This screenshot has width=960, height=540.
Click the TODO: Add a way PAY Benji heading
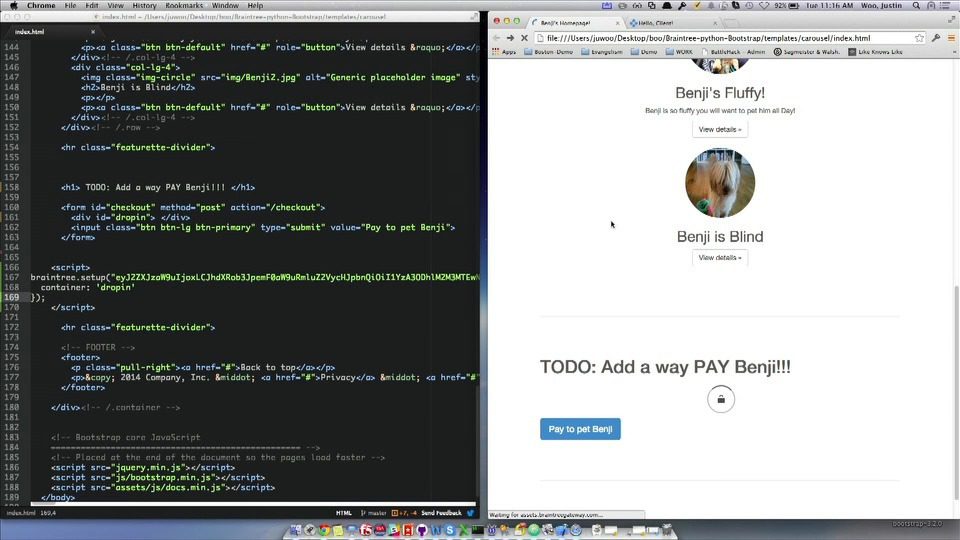(x=666, y=367)
